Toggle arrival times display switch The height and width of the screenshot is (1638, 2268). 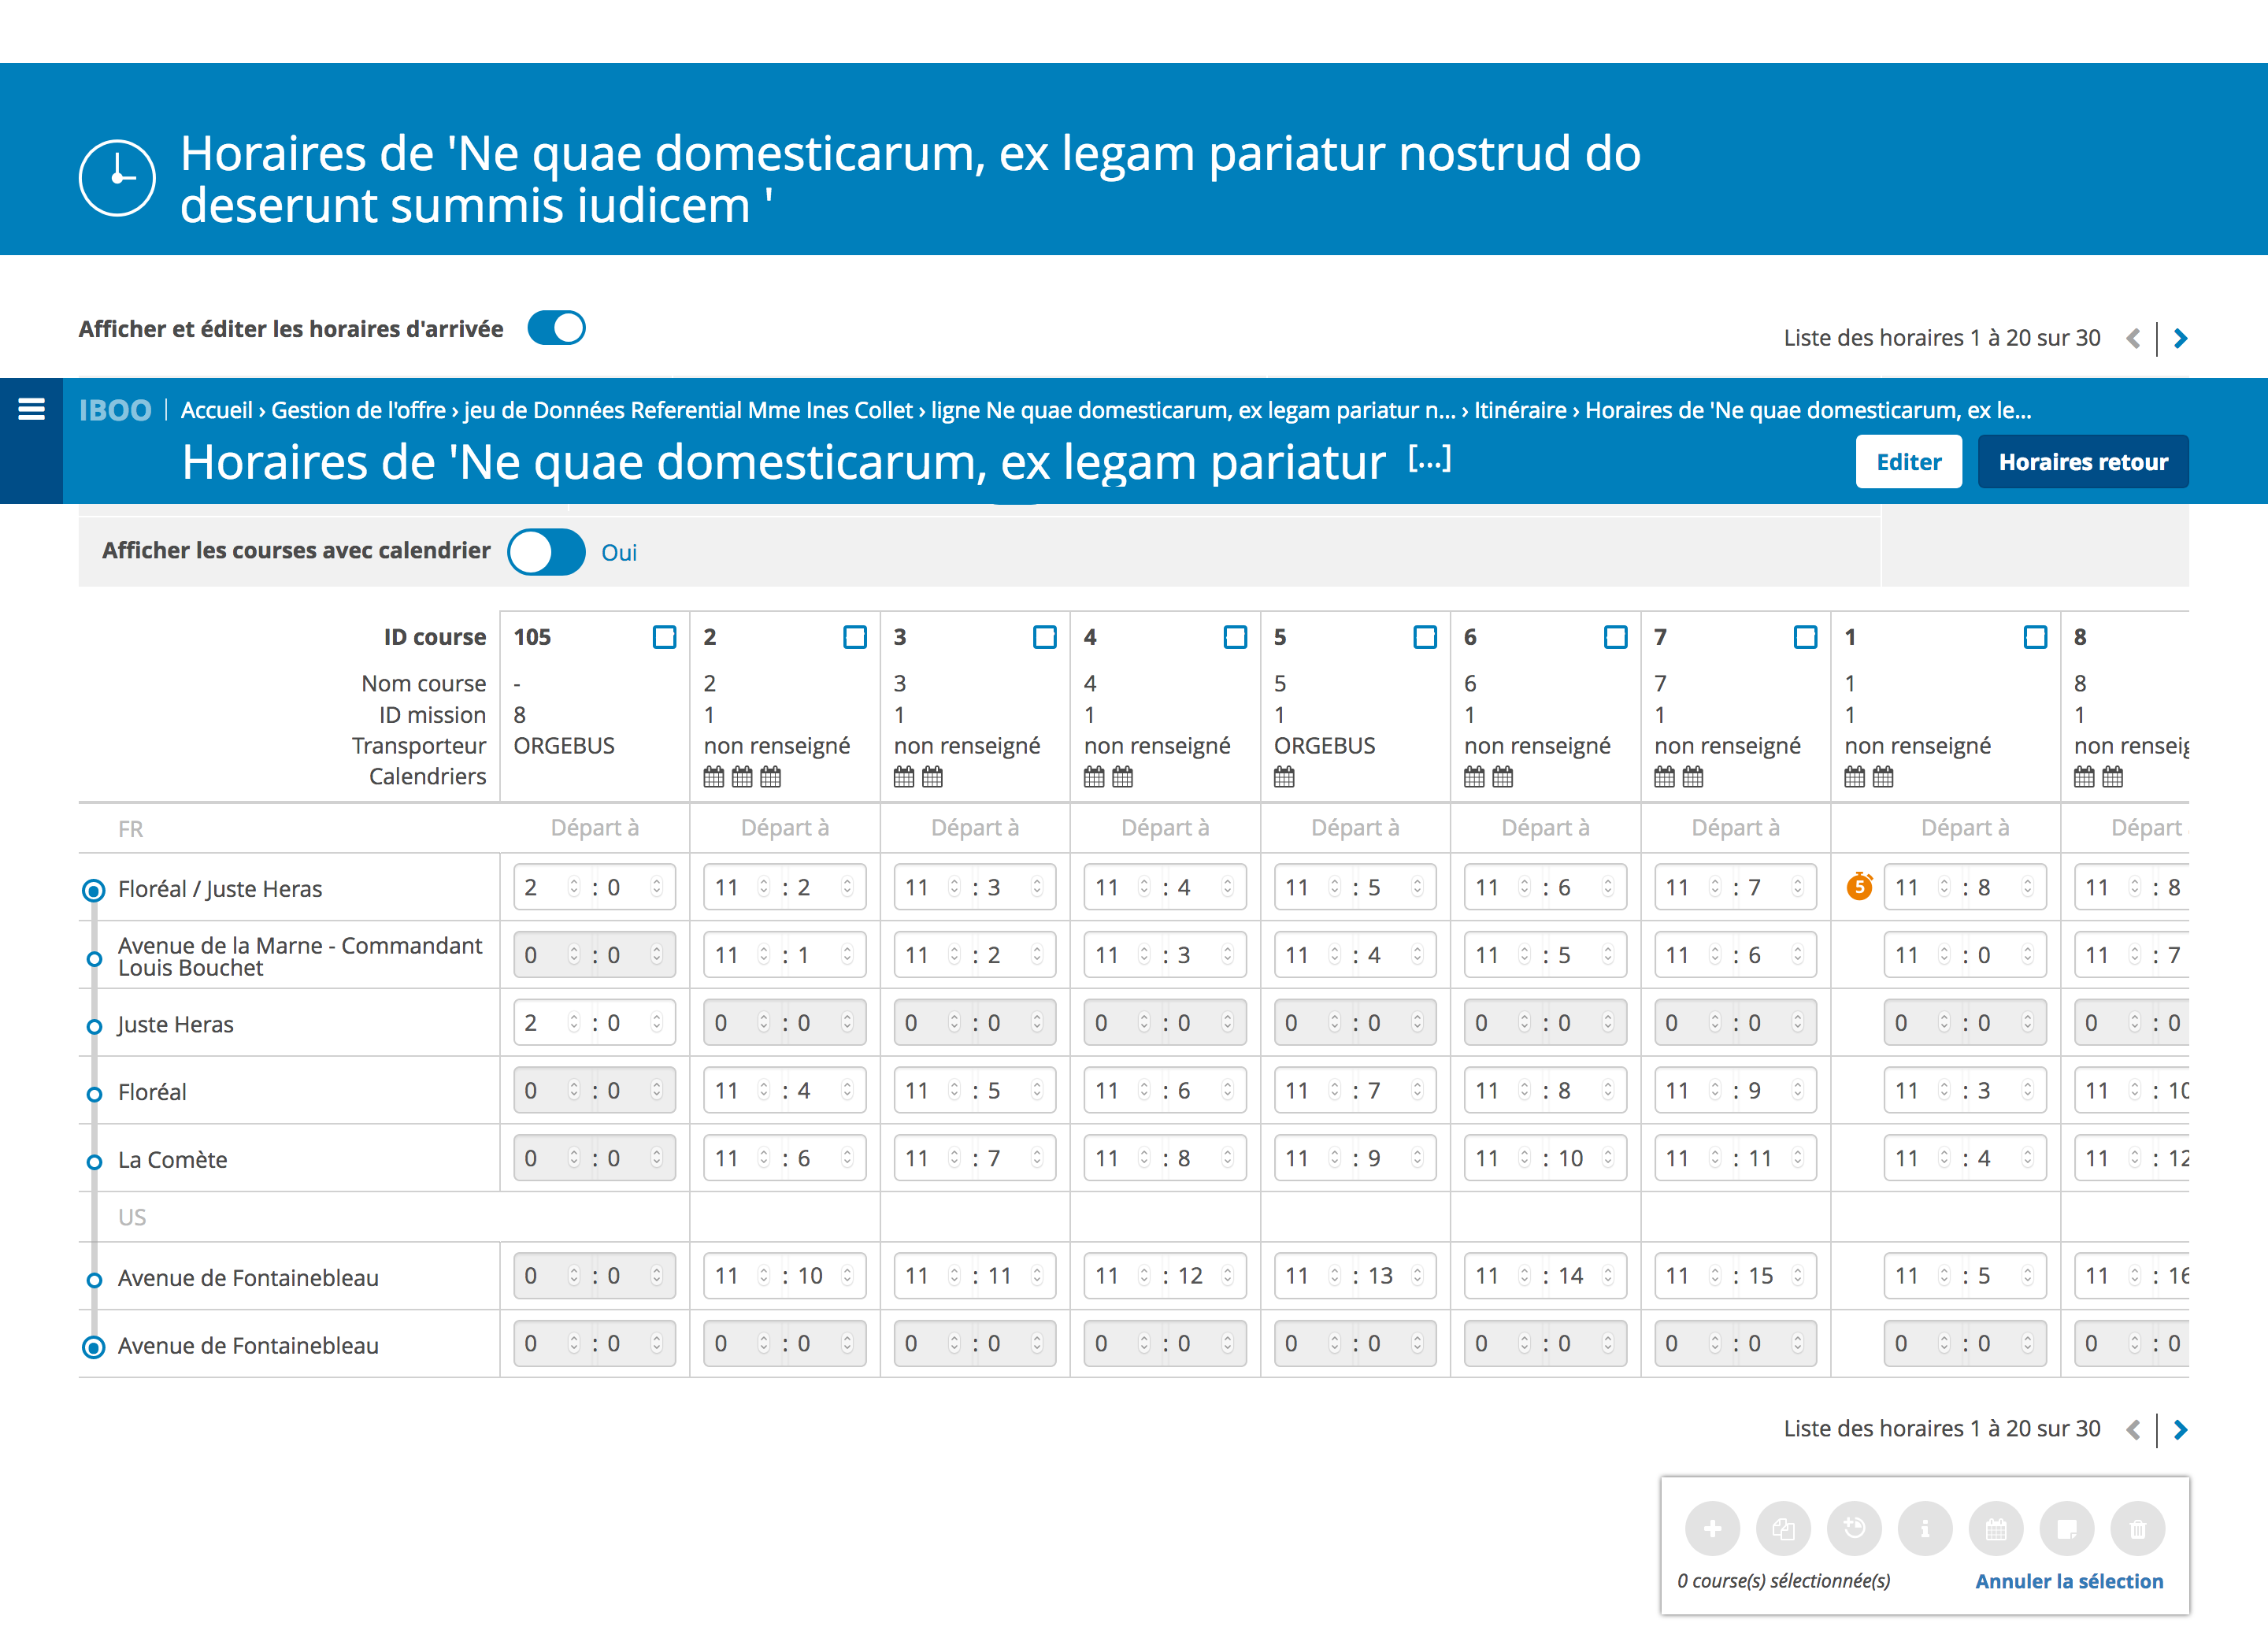(x=556, y=328)
